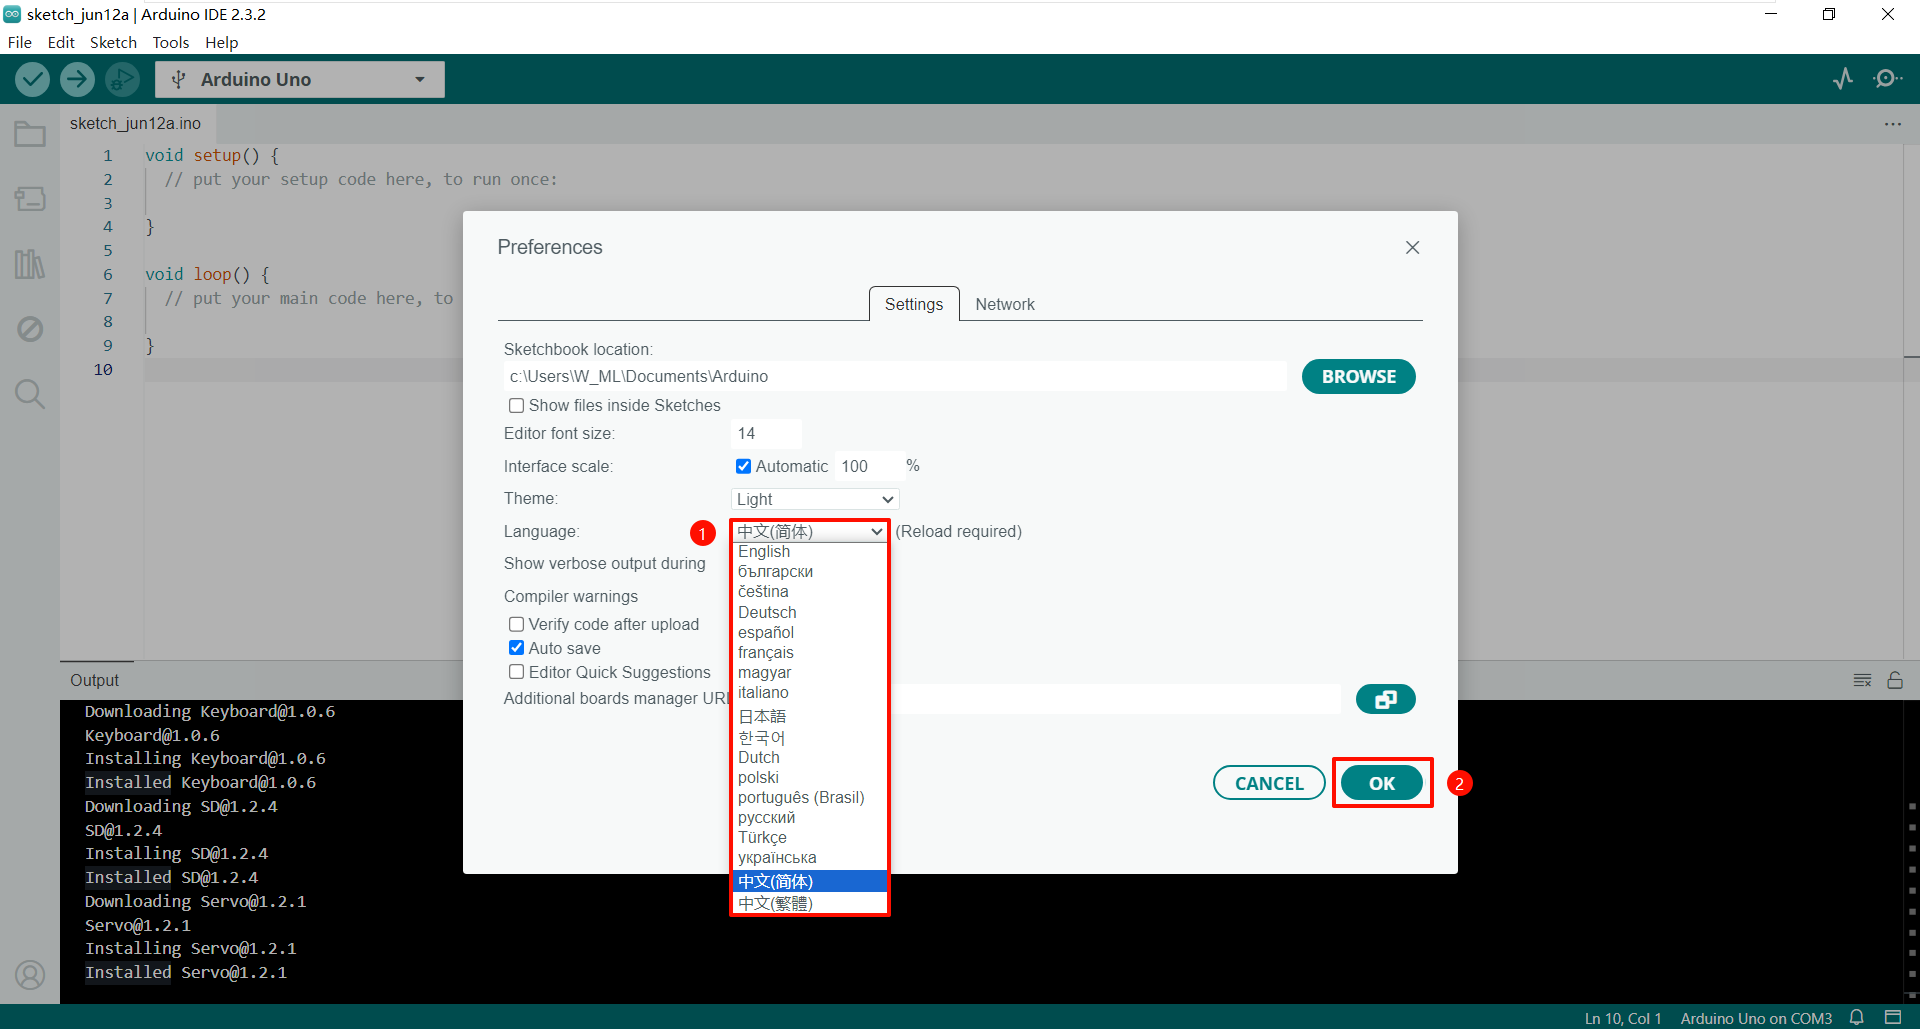The height and width of the screenshot is (1029, 1920).
Task: Click the Editor font size field
Action: coord(766,433)
